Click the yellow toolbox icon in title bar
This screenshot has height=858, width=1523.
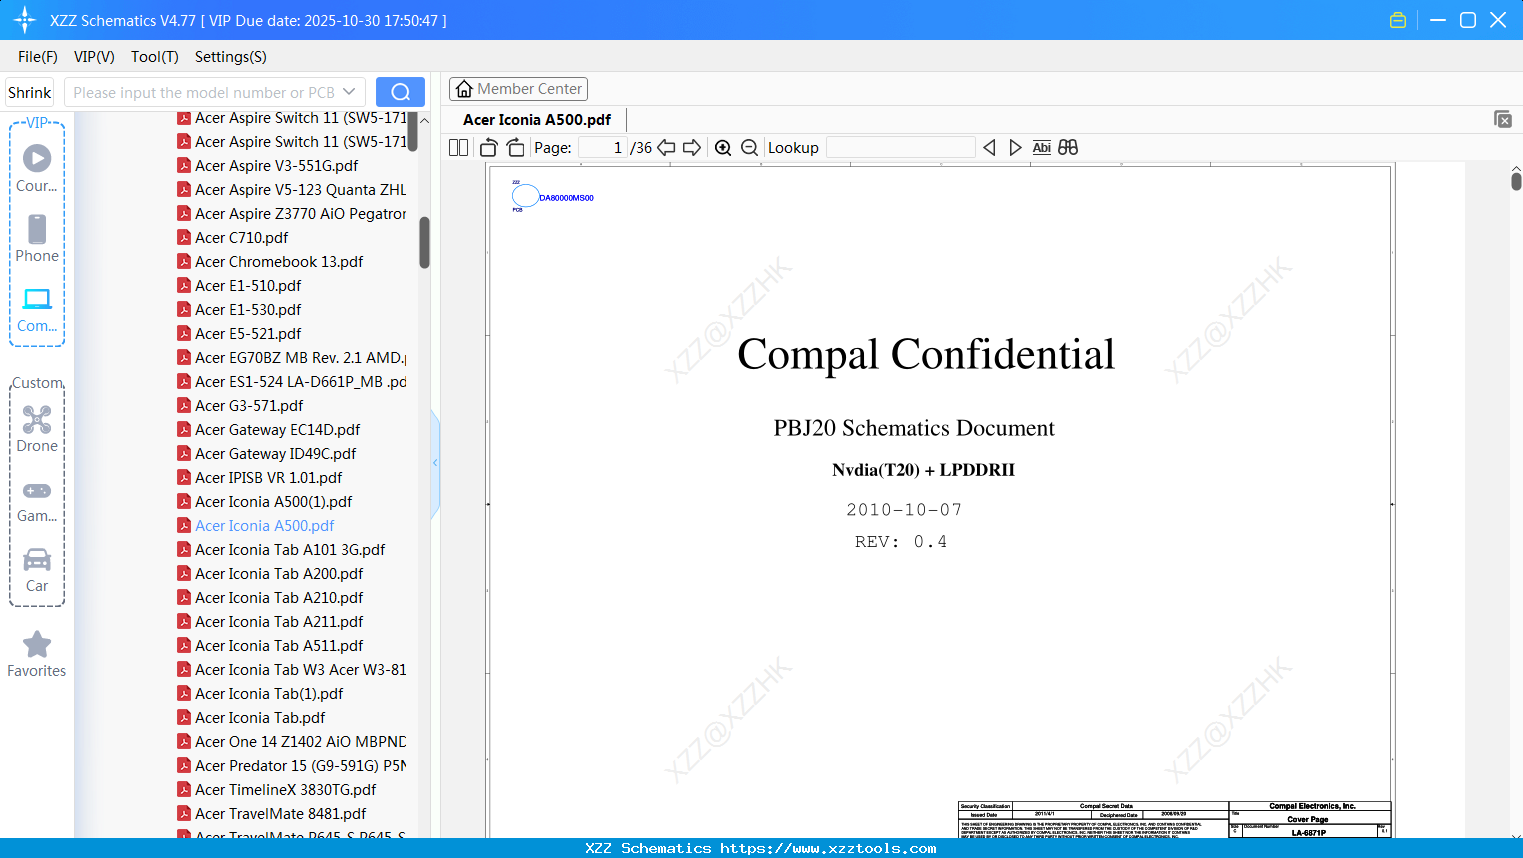(1398, 20)
